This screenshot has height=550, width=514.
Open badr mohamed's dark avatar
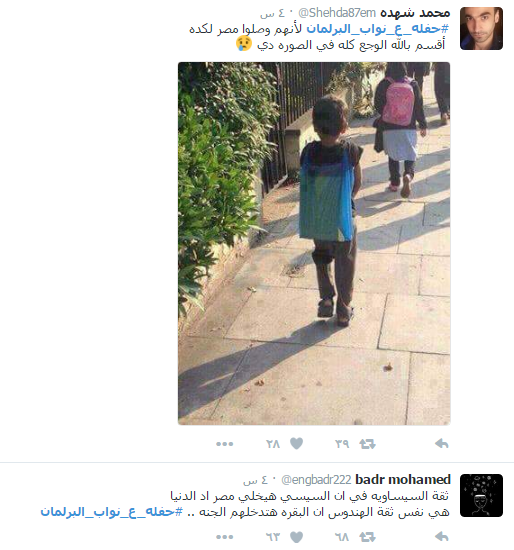pyautogui.click(x=481, y=495)
